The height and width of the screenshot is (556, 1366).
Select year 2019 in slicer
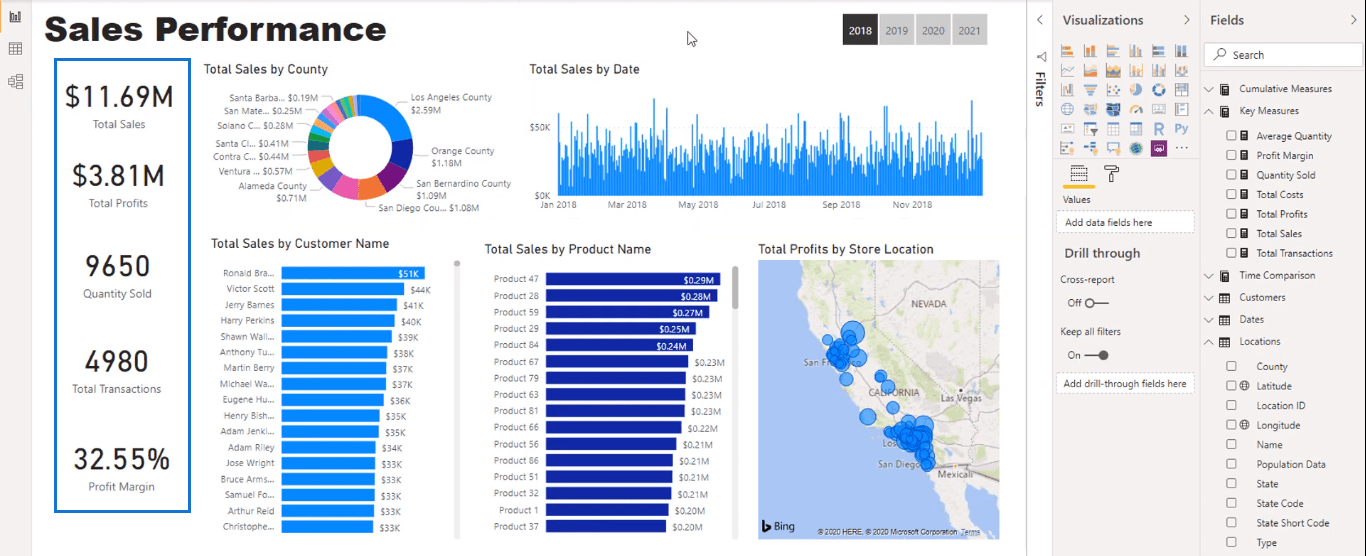pyautogui.click(x=897, y=30)
